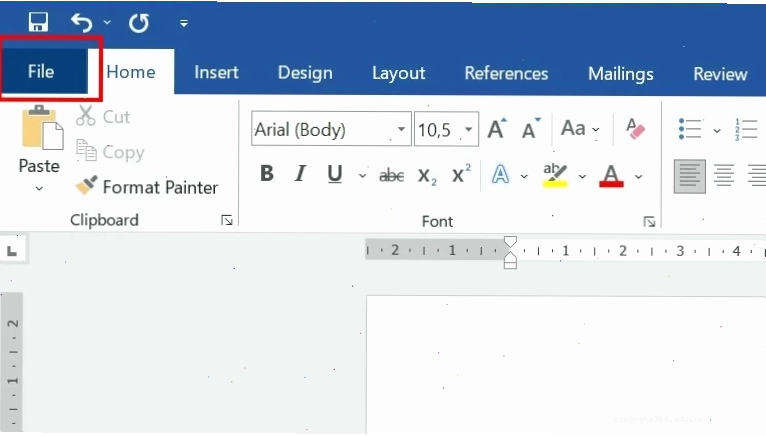This screenshot has width=766, height=436.
Task: Switch to the Home tab
Action: (x=131, y=72)
